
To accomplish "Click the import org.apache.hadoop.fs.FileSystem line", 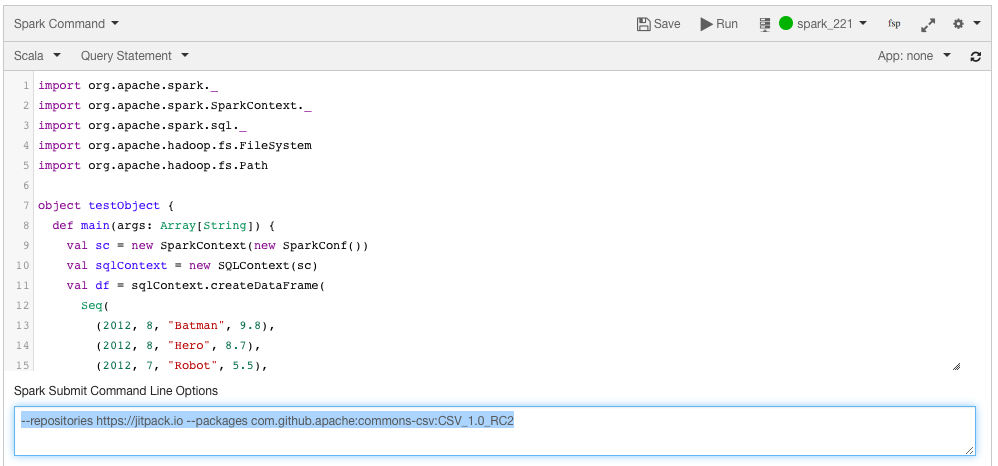I will coord(175,145).
